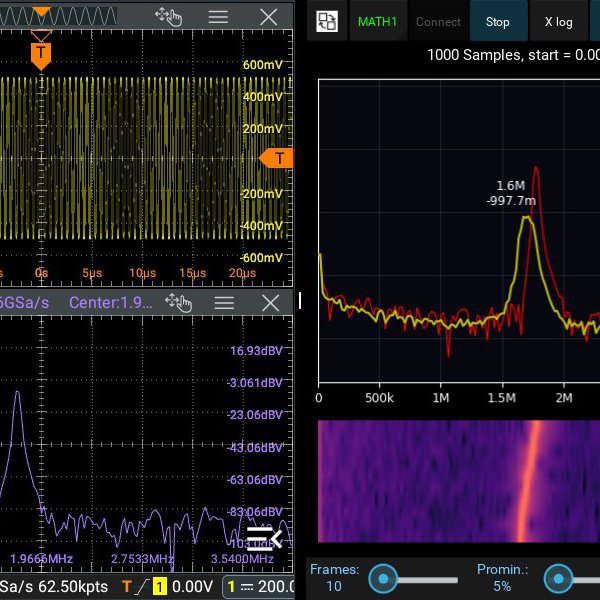
Task: Click the window divider handle bar
Action: 300,300
